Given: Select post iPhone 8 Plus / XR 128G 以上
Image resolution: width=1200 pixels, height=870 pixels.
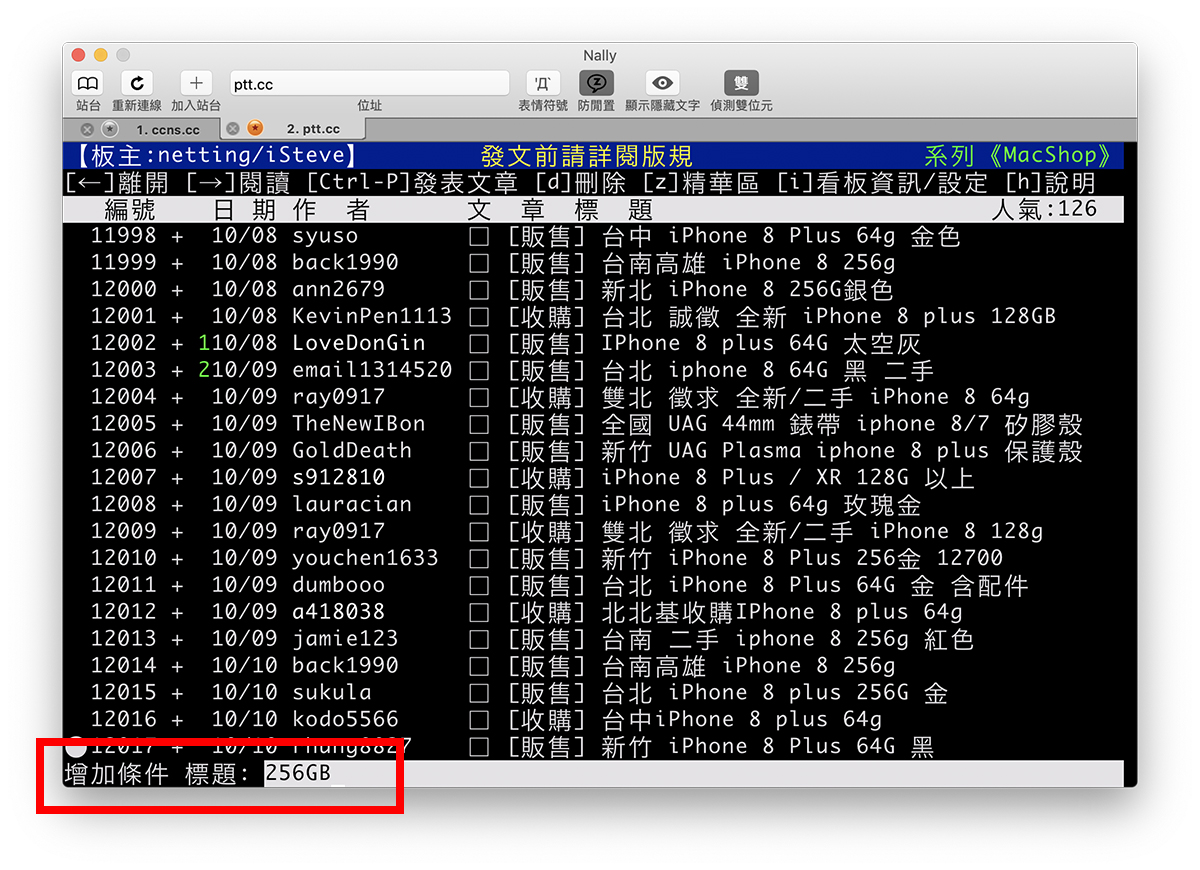Looking at the screenshot, I should pos(593,479).
